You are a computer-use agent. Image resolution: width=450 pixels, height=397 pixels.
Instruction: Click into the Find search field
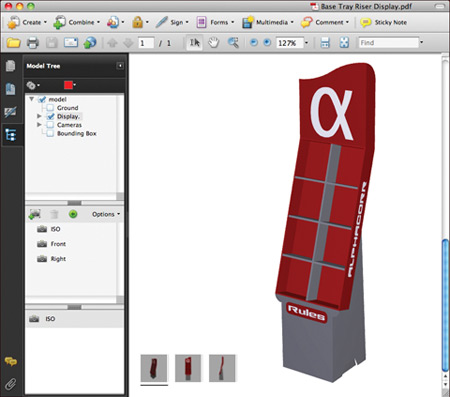point(388,43)
